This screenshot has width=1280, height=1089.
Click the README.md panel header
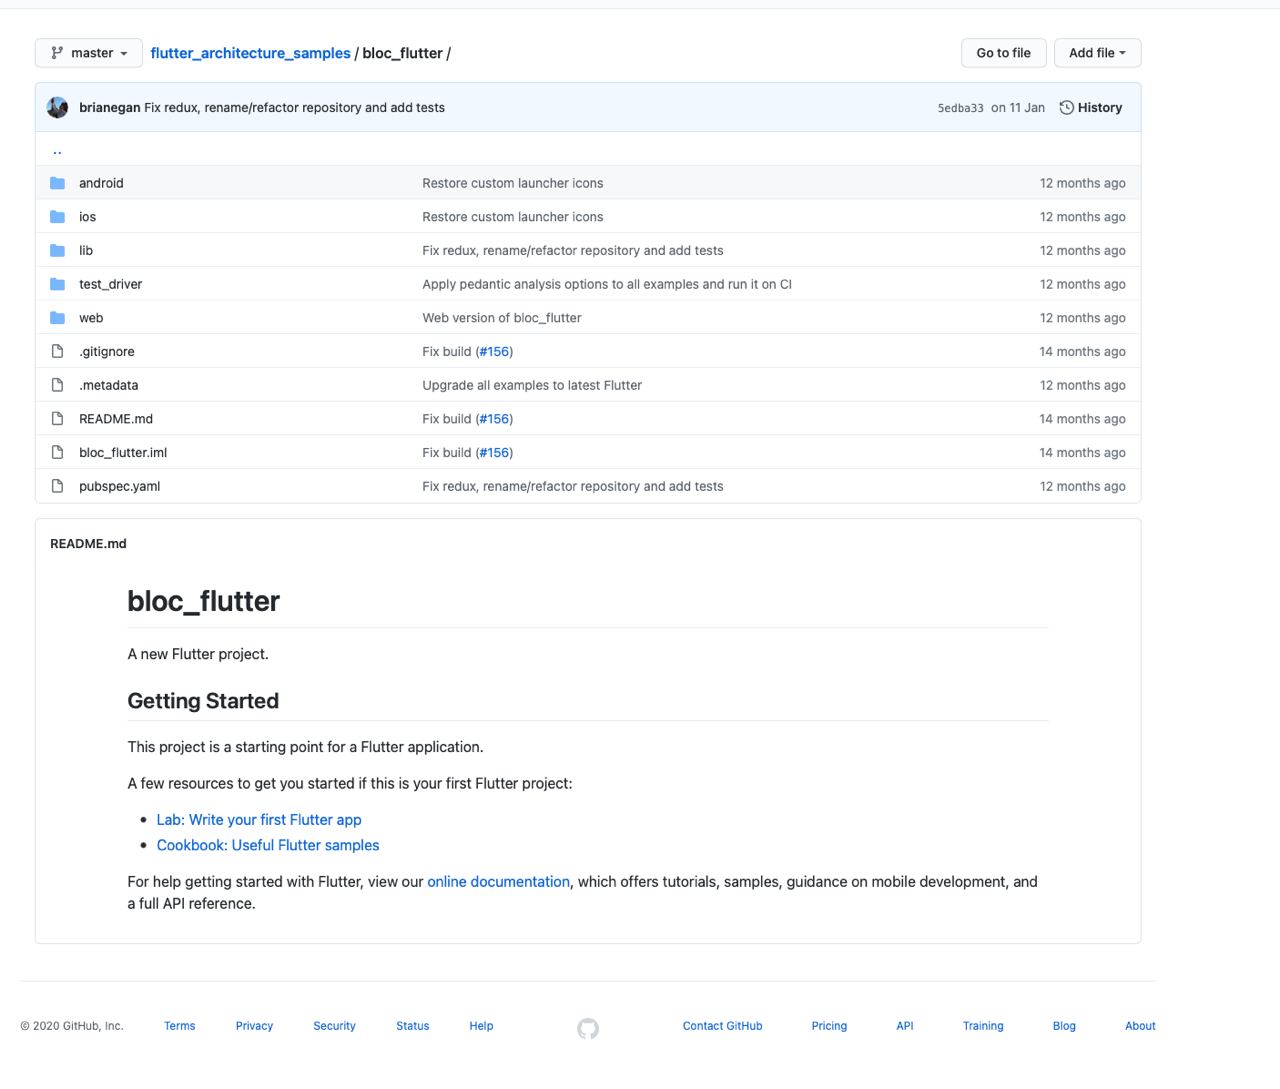click(88, 544)
